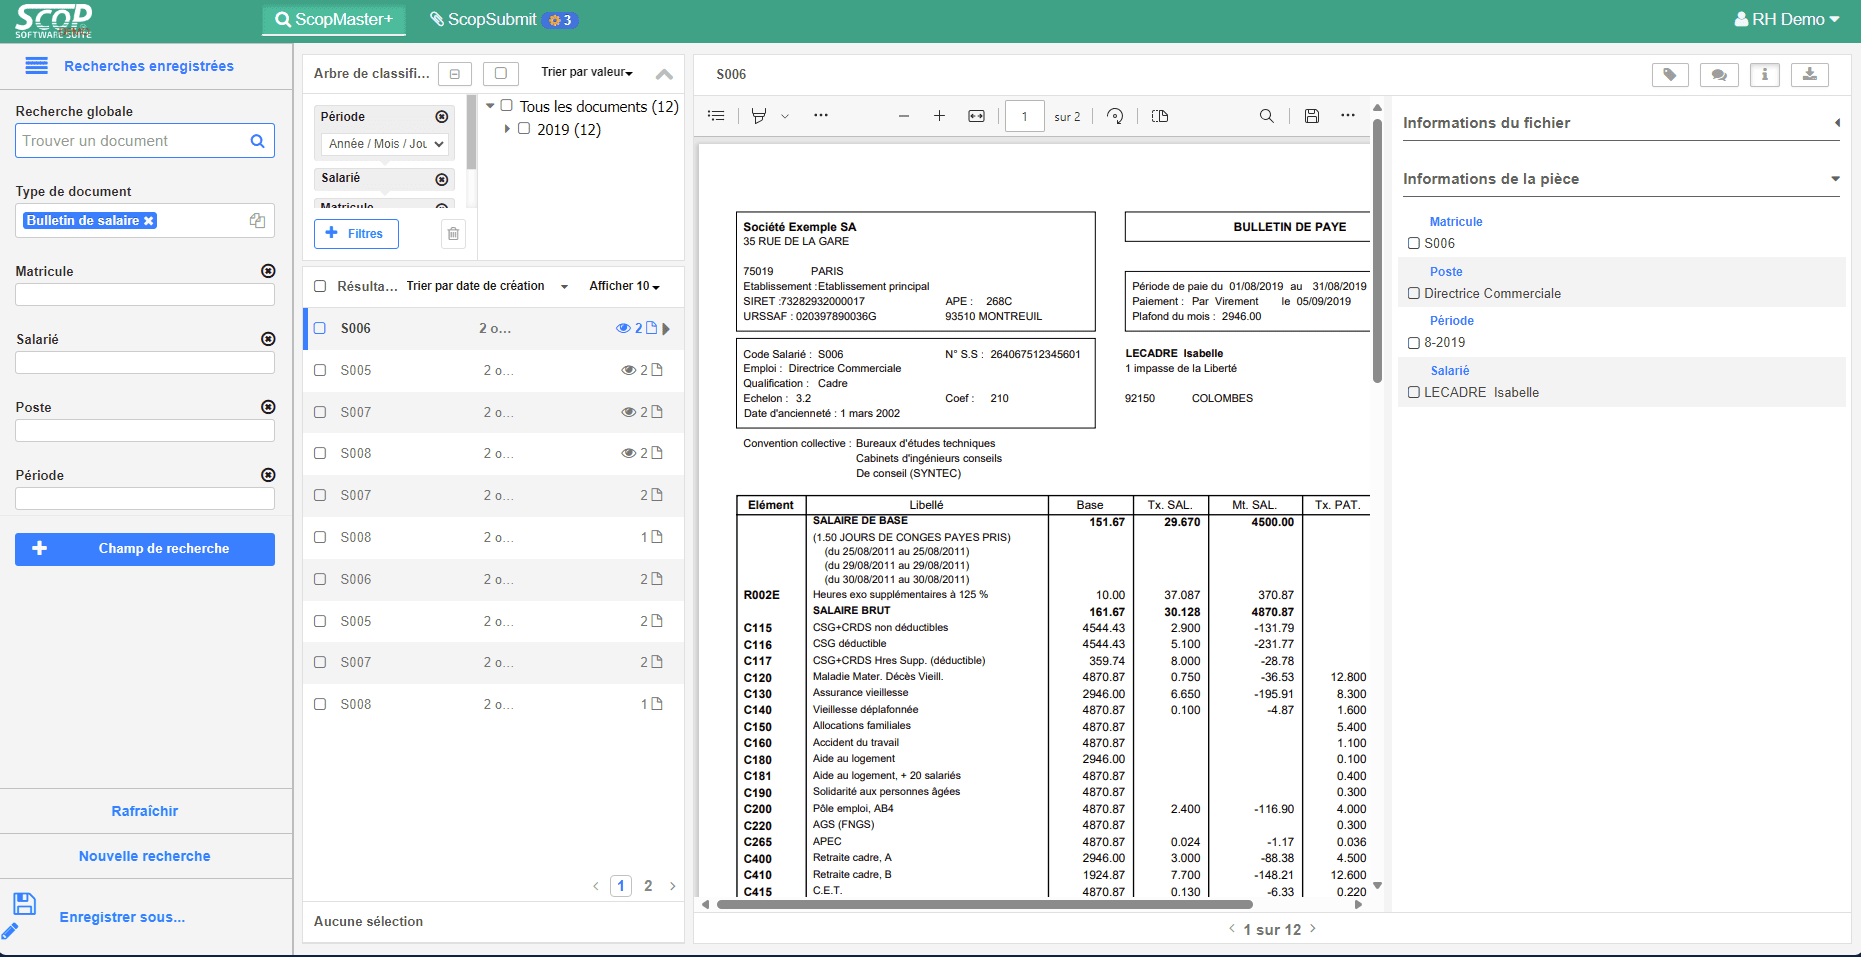
Task: Check the first S006 result row checkbox
Action: [320, 328]
